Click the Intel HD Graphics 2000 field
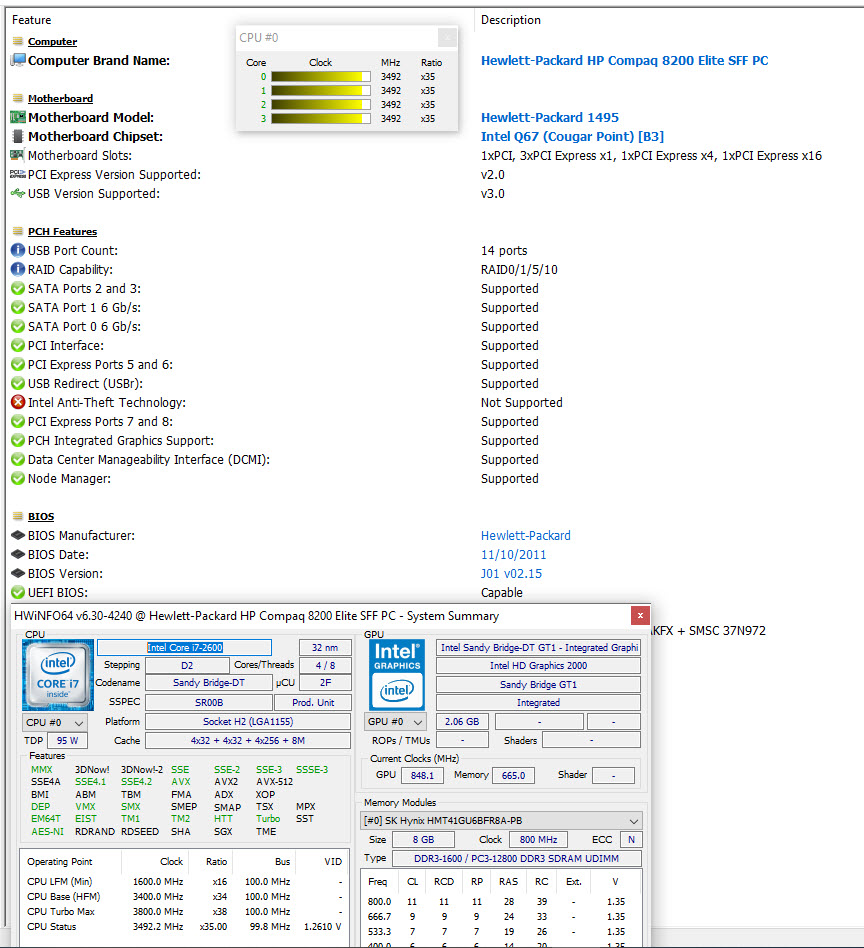The image size is (864, 948). coord(538,666)
